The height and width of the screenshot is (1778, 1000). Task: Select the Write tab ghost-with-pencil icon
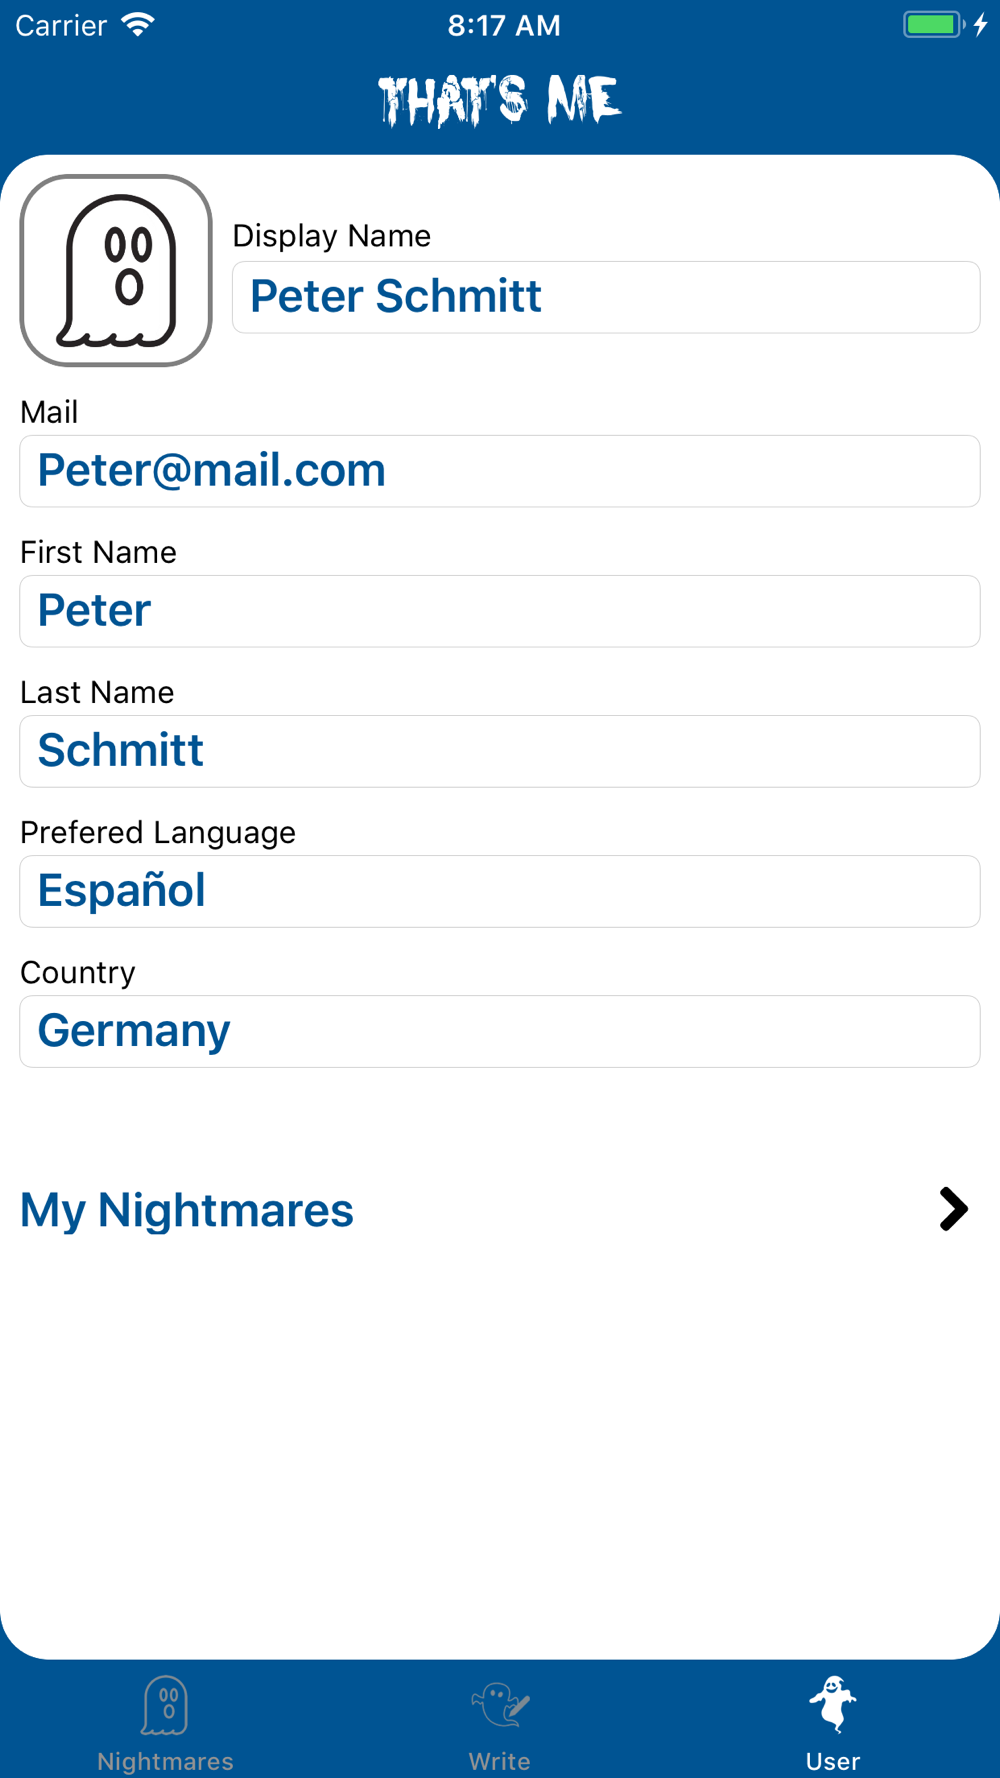500,1706
